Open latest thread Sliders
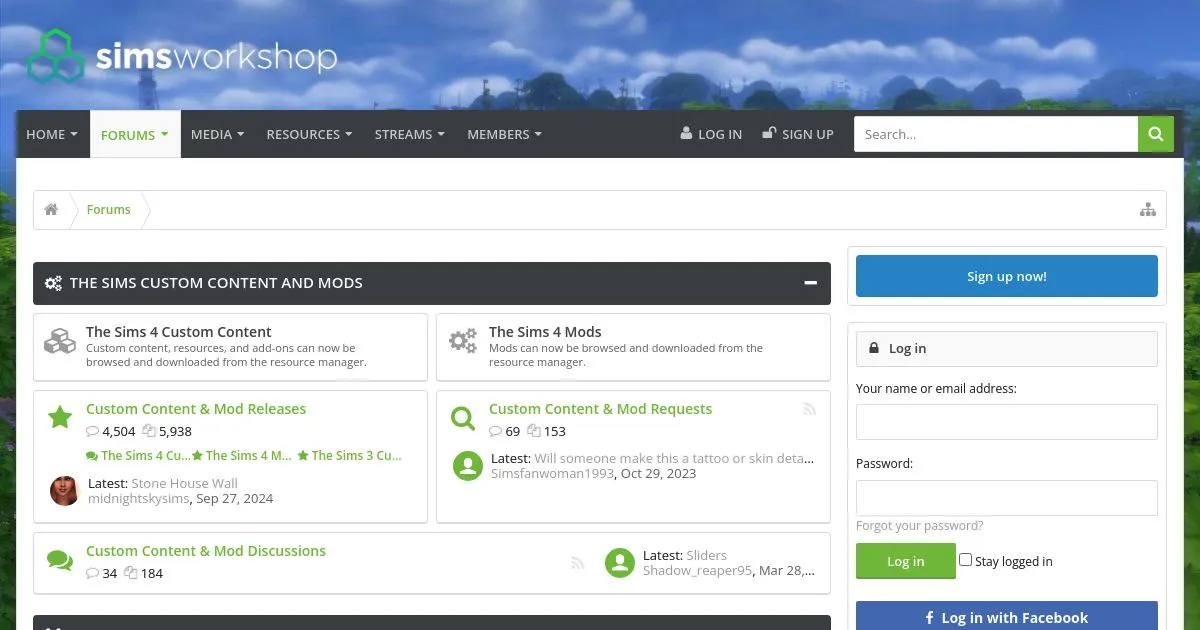 [x=706, y=555]
